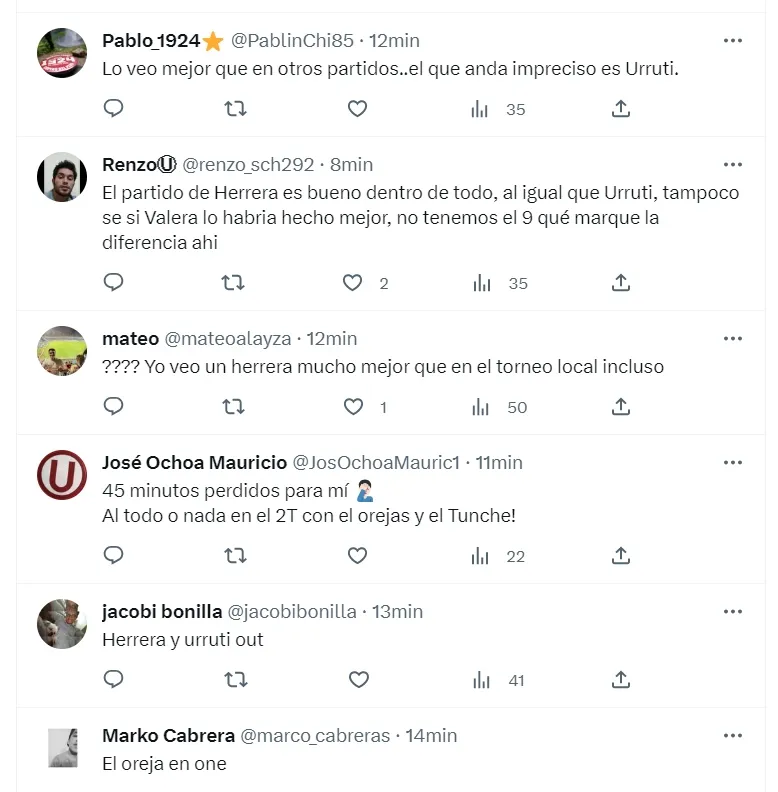This screenshot has width=778, height=792.
Task: Open José Ochoa Mauricio's profile name
Action: (x=194, y=462)
